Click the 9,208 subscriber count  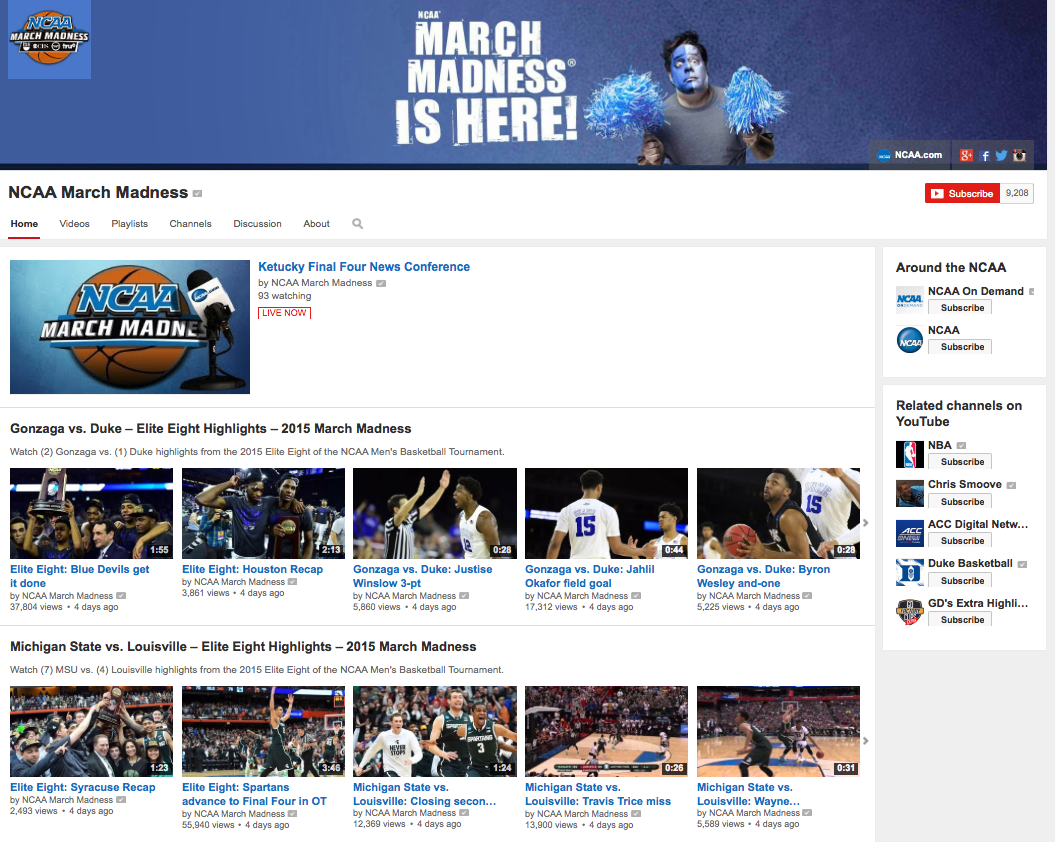[x=1017, y=193]
